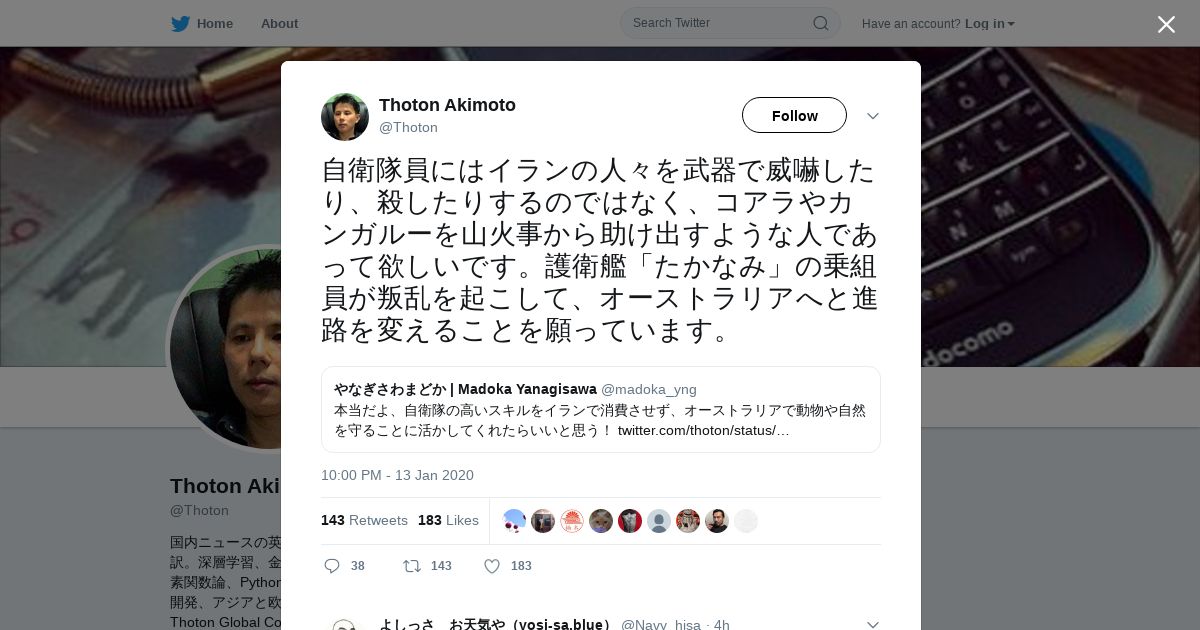
Task: Click the retweet arrows icon
Action: click(412, 566)
